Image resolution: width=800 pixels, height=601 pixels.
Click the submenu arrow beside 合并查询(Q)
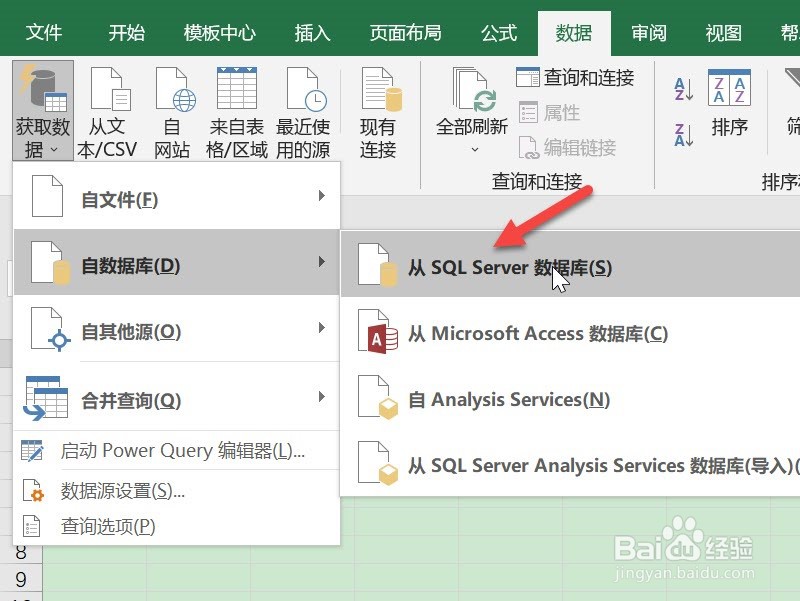click(x=321, y=396)
